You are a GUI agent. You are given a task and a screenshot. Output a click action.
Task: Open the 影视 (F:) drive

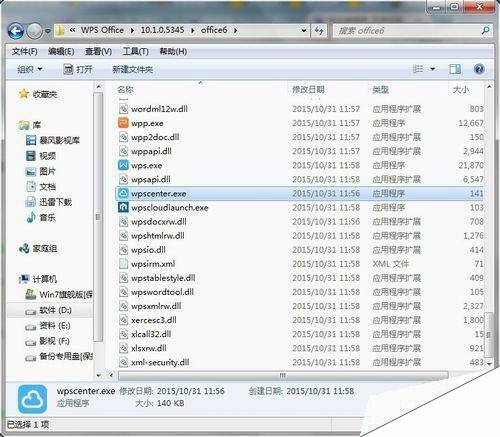tap(54, 341)
